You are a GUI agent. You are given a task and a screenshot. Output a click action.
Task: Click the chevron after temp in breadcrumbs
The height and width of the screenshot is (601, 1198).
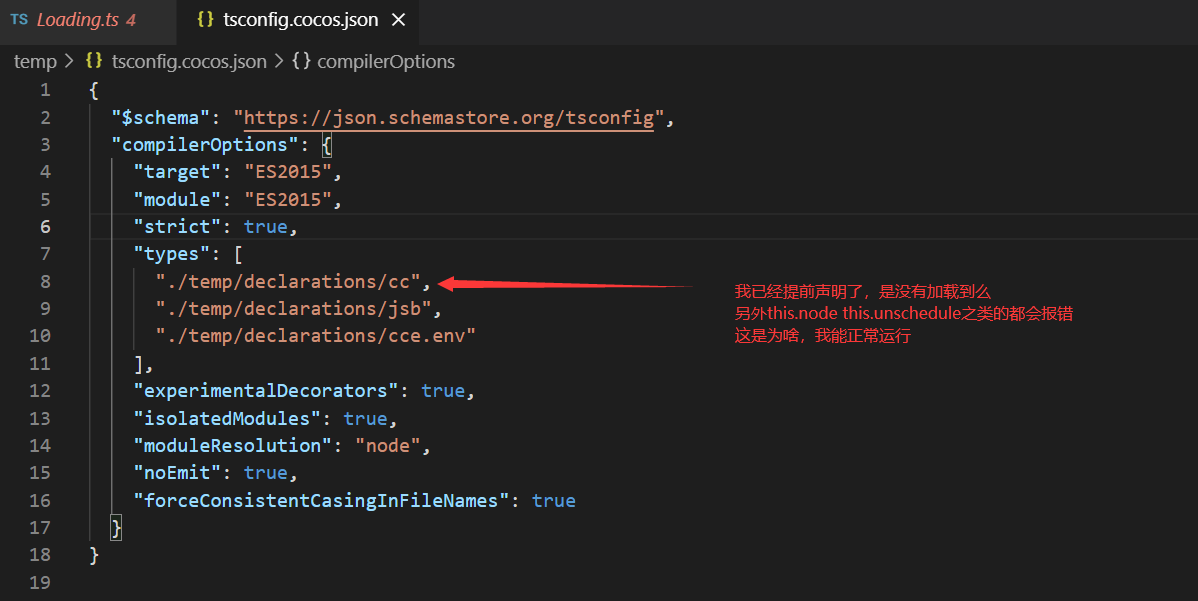(x=69, y=62)
